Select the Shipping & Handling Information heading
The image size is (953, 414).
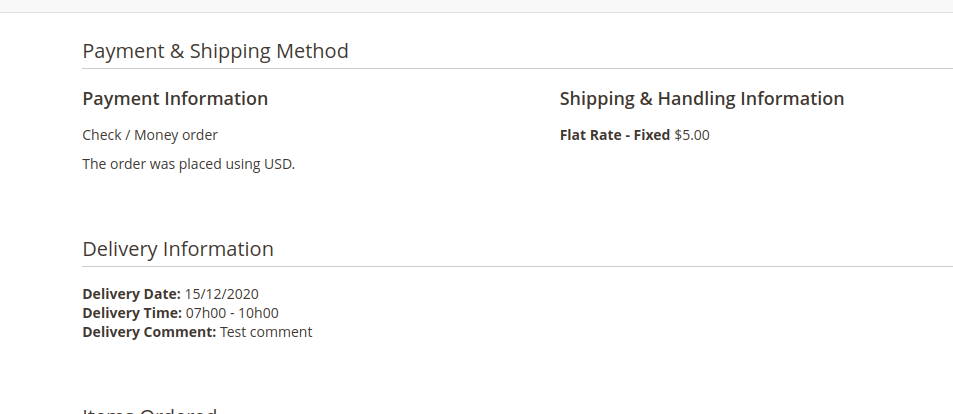point(701,99)
